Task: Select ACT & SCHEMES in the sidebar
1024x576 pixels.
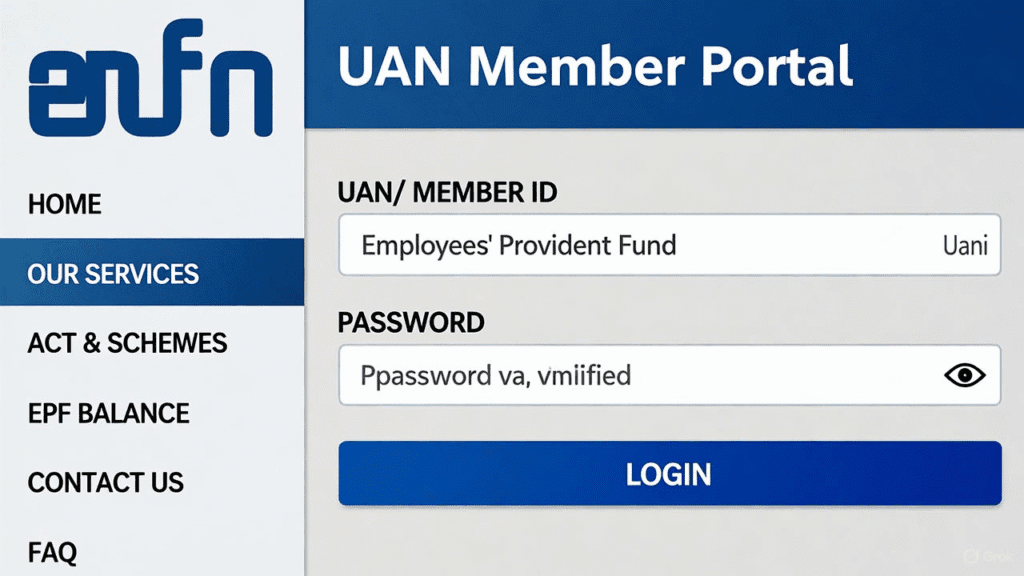Action: tap(127, 343)
